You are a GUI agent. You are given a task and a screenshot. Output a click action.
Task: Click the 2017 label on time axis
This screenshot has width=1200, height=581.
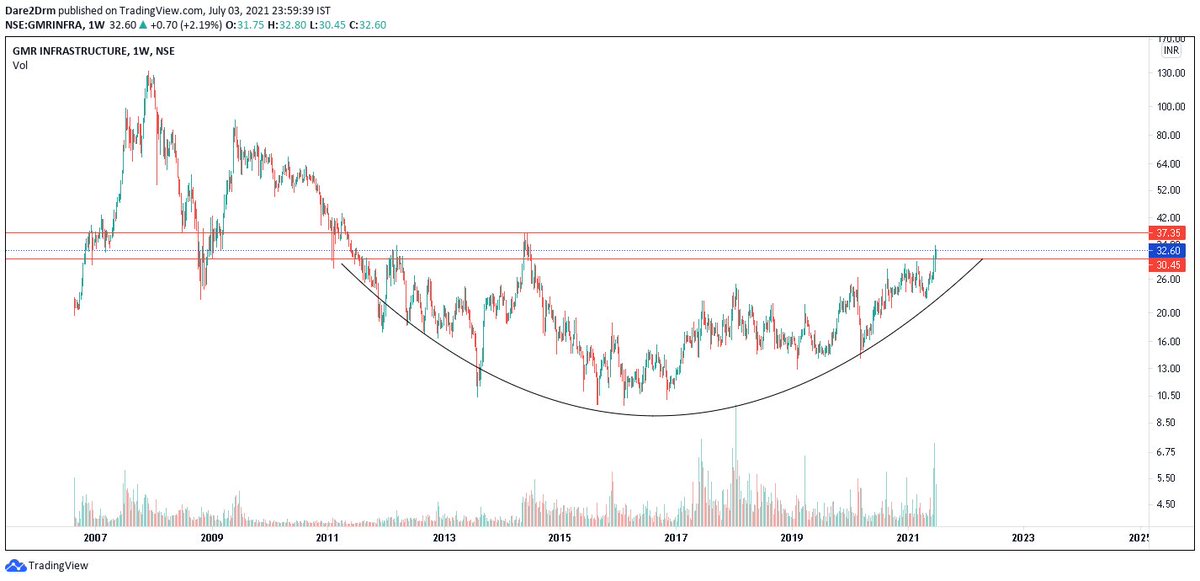[675, 538]
